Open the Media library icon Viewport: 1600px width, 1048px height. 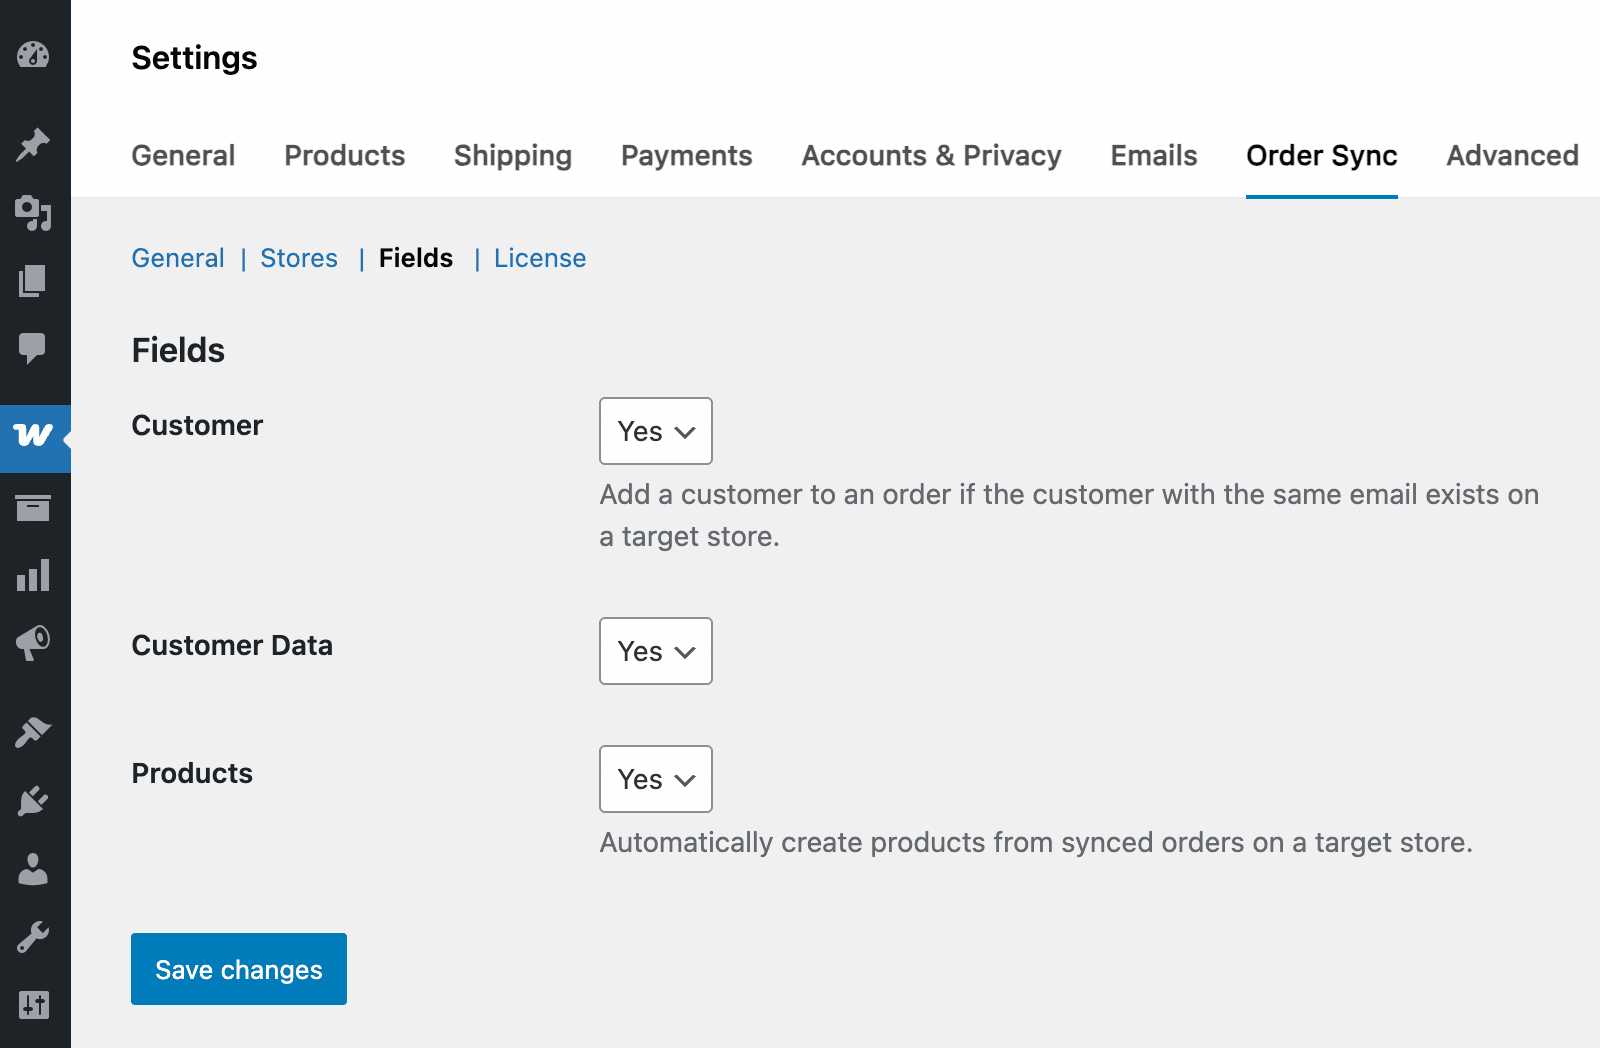(x=33, y=213)
